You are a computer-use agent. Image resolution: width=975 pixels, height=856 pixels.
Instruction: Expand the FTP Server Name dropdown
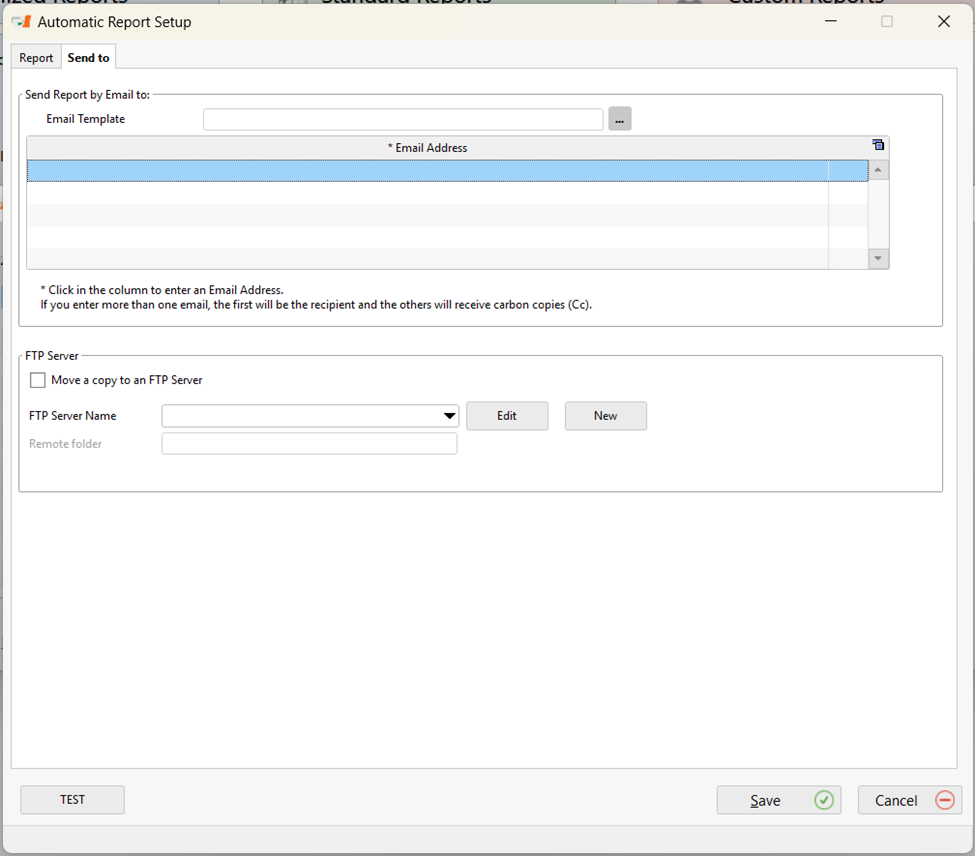pyautogui.click(x=449, y=416)
